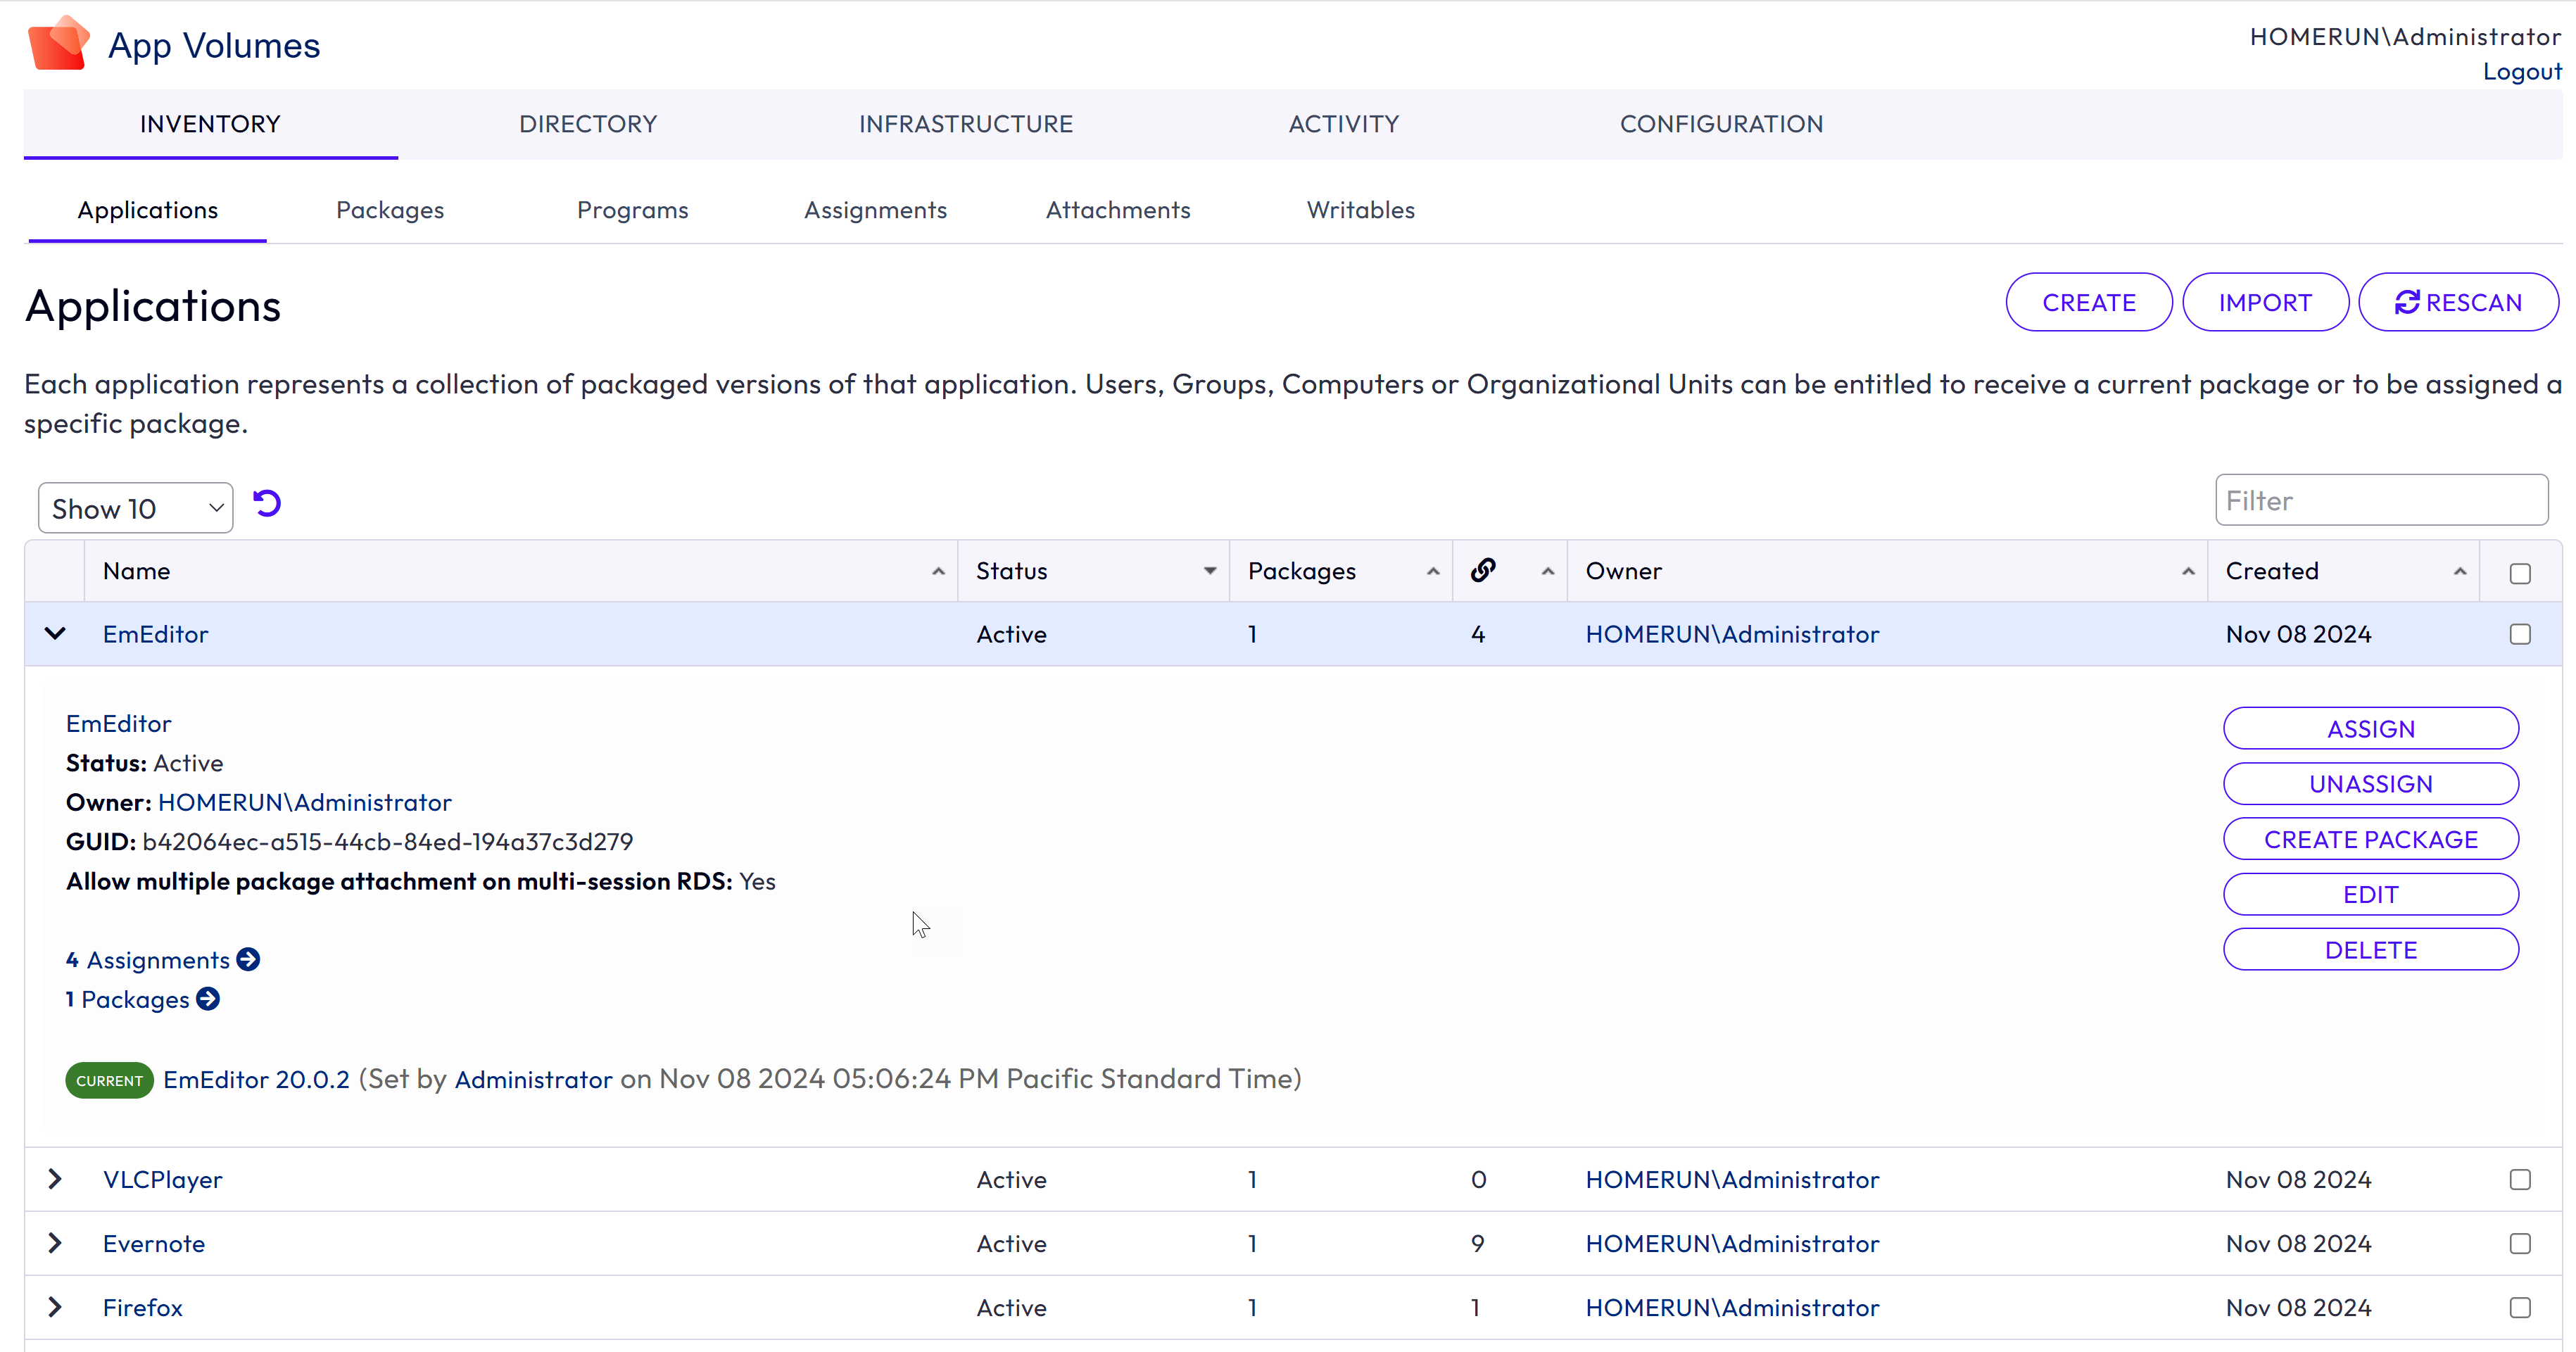Click the arrow icon beside 1 Packages

coord(208,999)
